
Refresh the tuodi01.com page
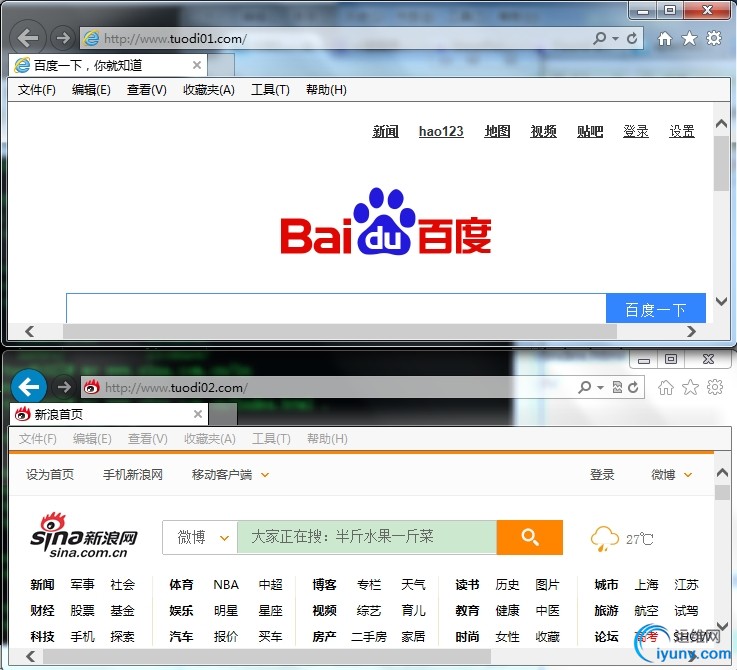[x=632, y=38]
